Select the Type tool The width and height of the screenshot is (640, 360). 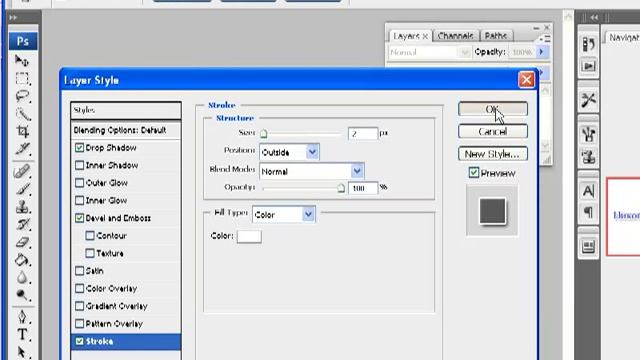pyautogui.click(x=22, y=334)
